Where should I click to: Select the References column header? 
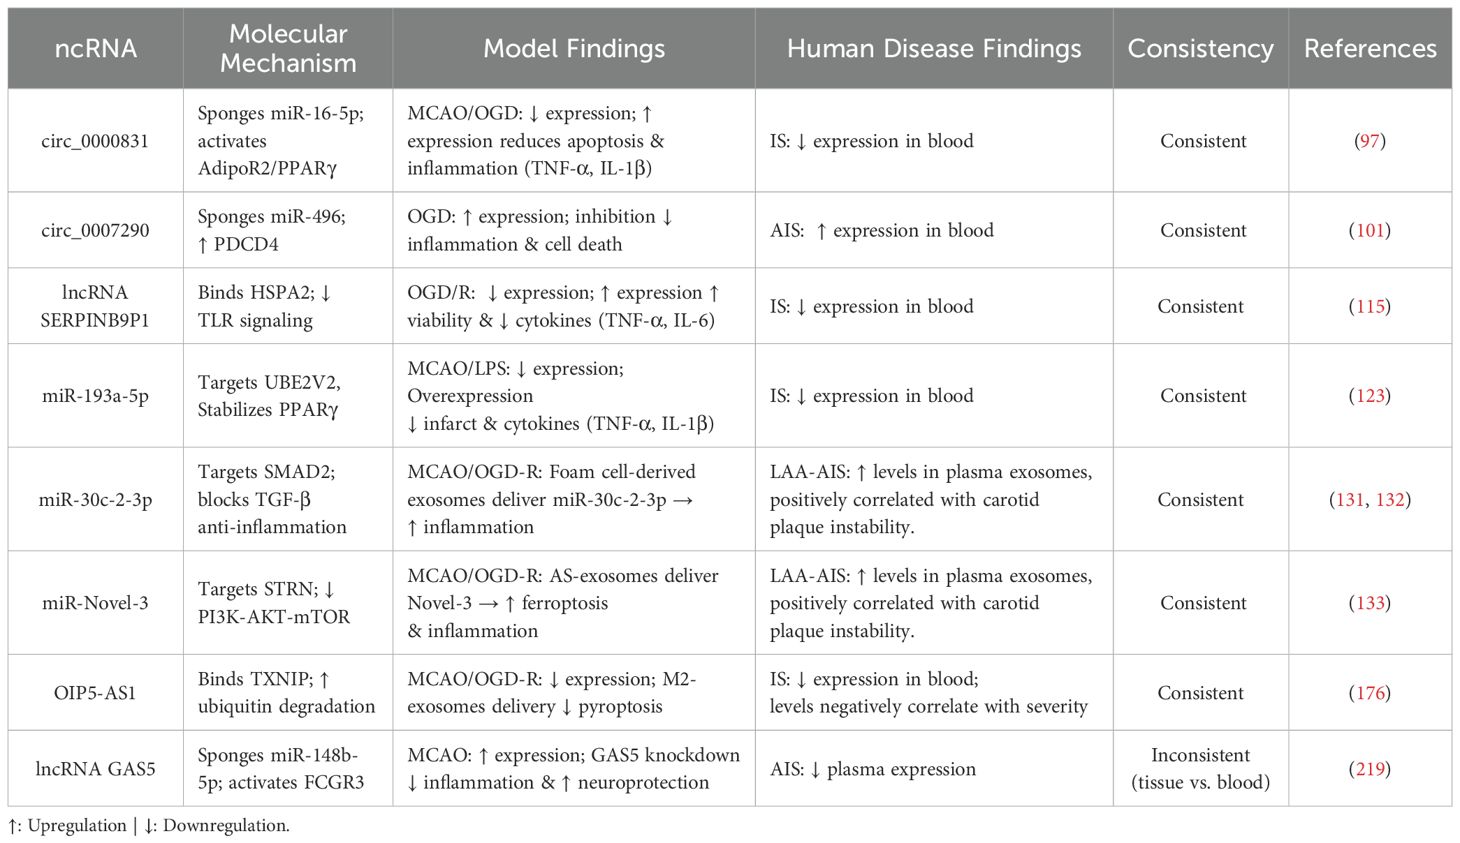(1370, 49)
